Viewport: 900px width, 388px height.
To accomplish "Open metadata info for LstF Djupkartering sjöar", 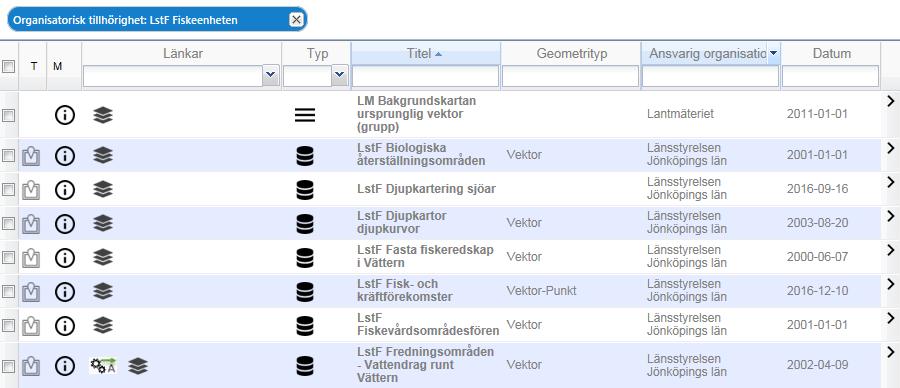I will 65,189.
